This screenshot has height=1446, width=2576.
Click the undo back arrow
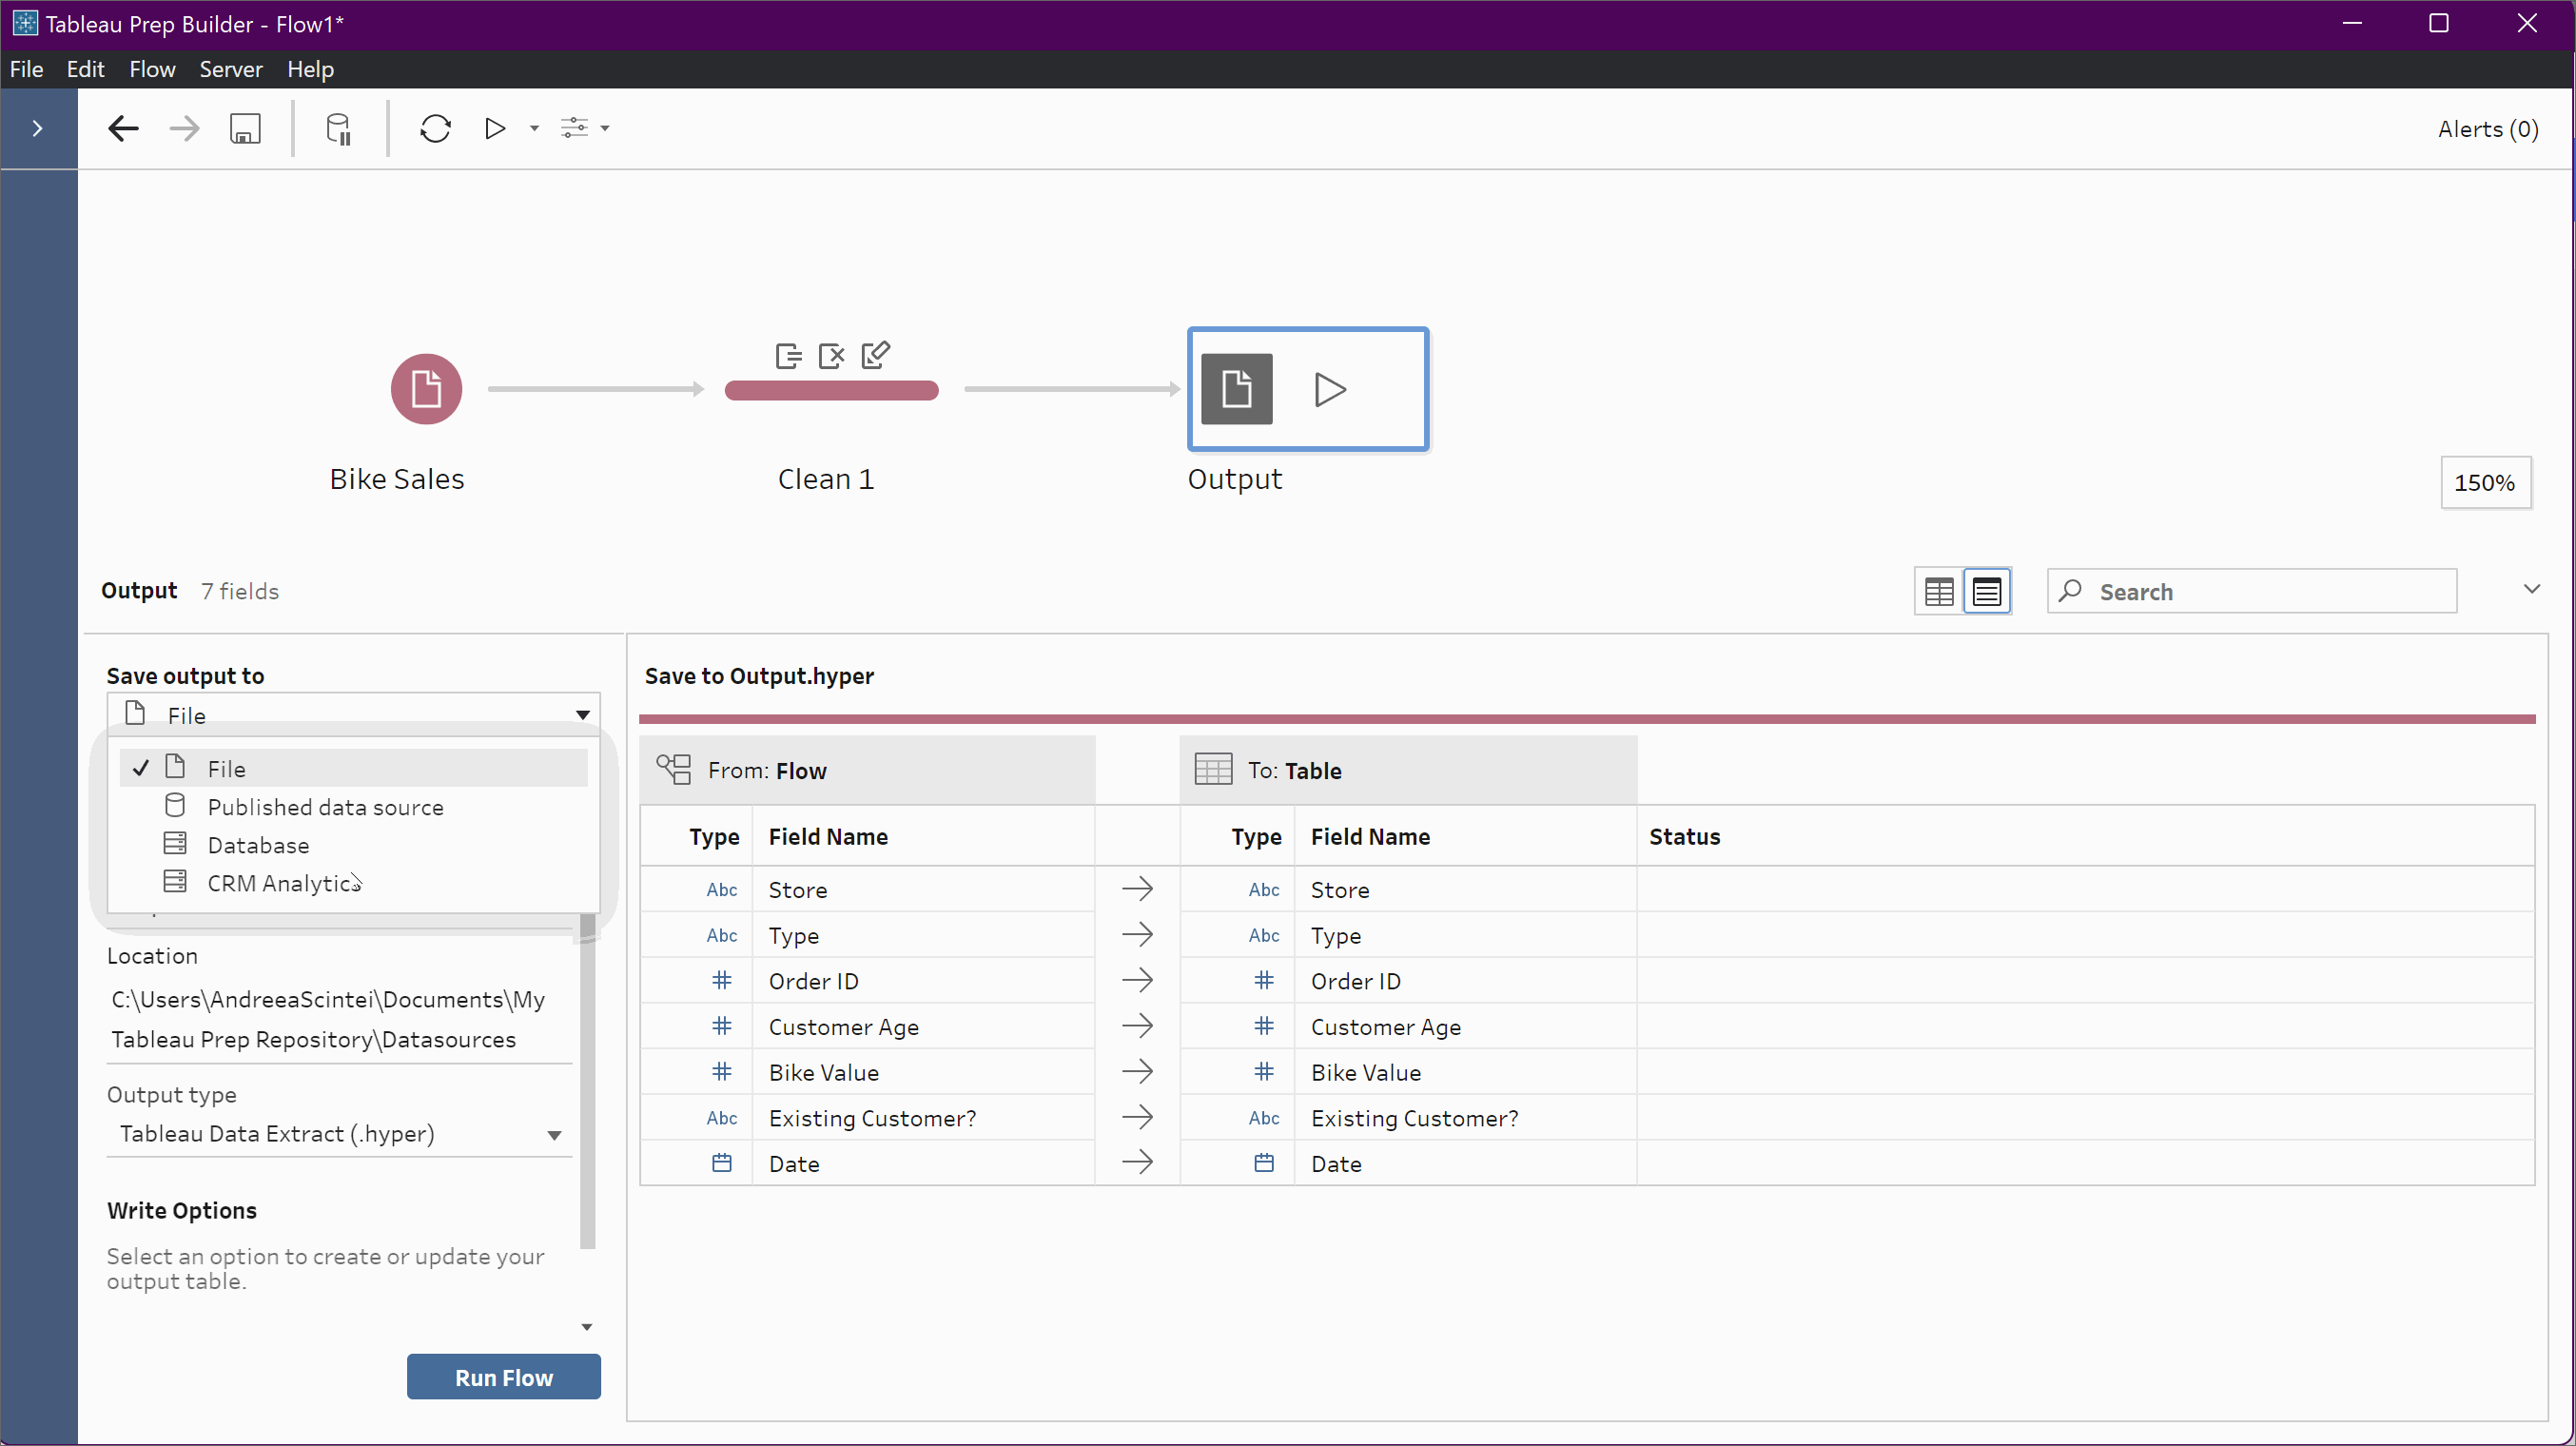(123, 128)
